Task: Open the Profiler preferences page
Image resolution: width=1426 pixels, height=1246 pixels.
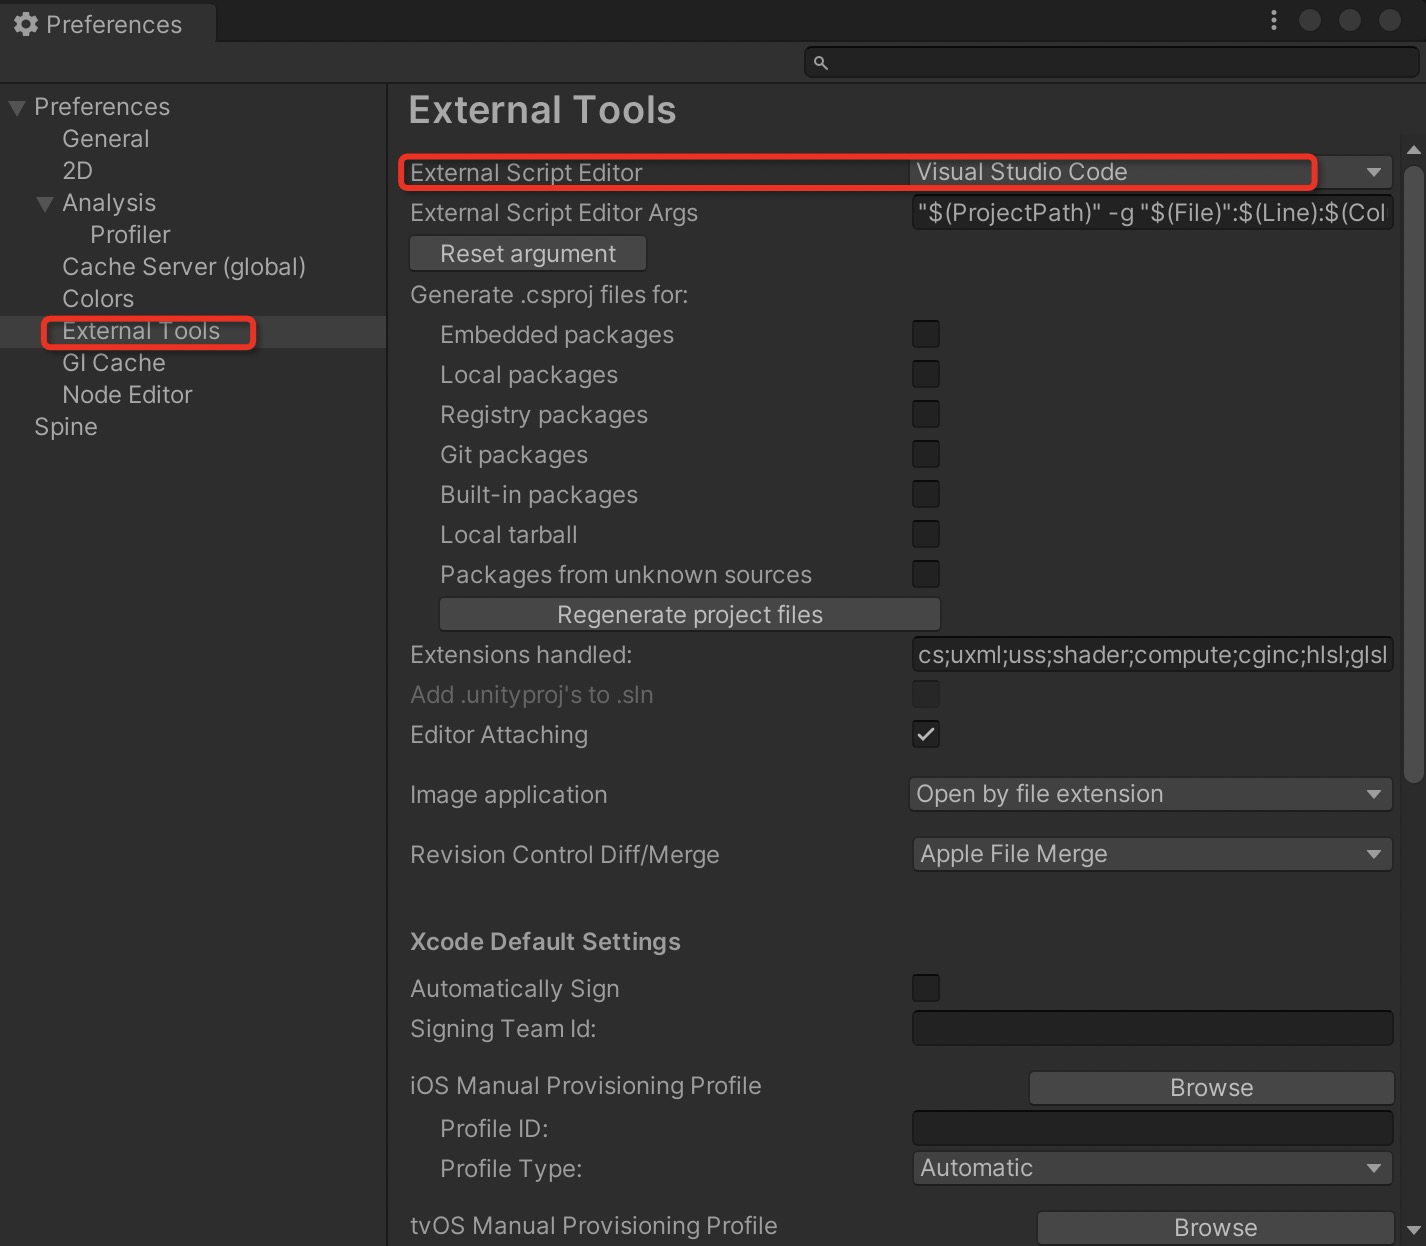Action: point(130,235)
